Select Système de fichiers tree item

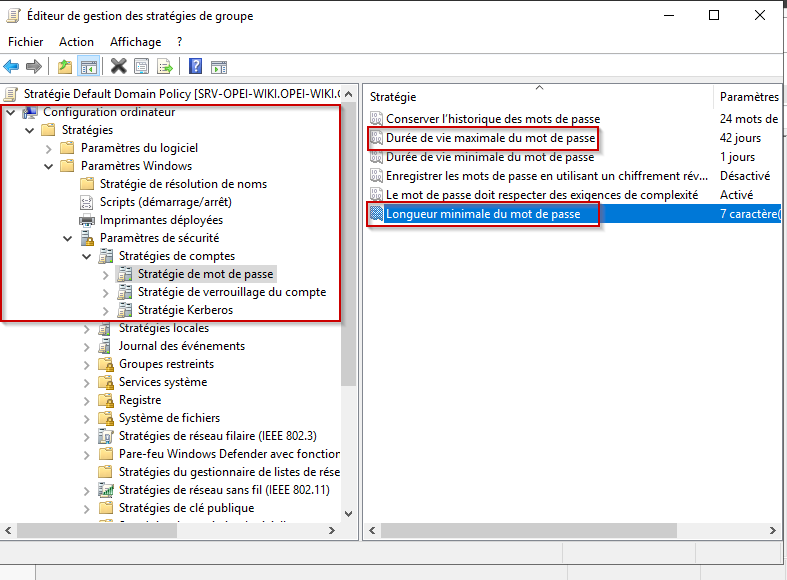(169, 418)
